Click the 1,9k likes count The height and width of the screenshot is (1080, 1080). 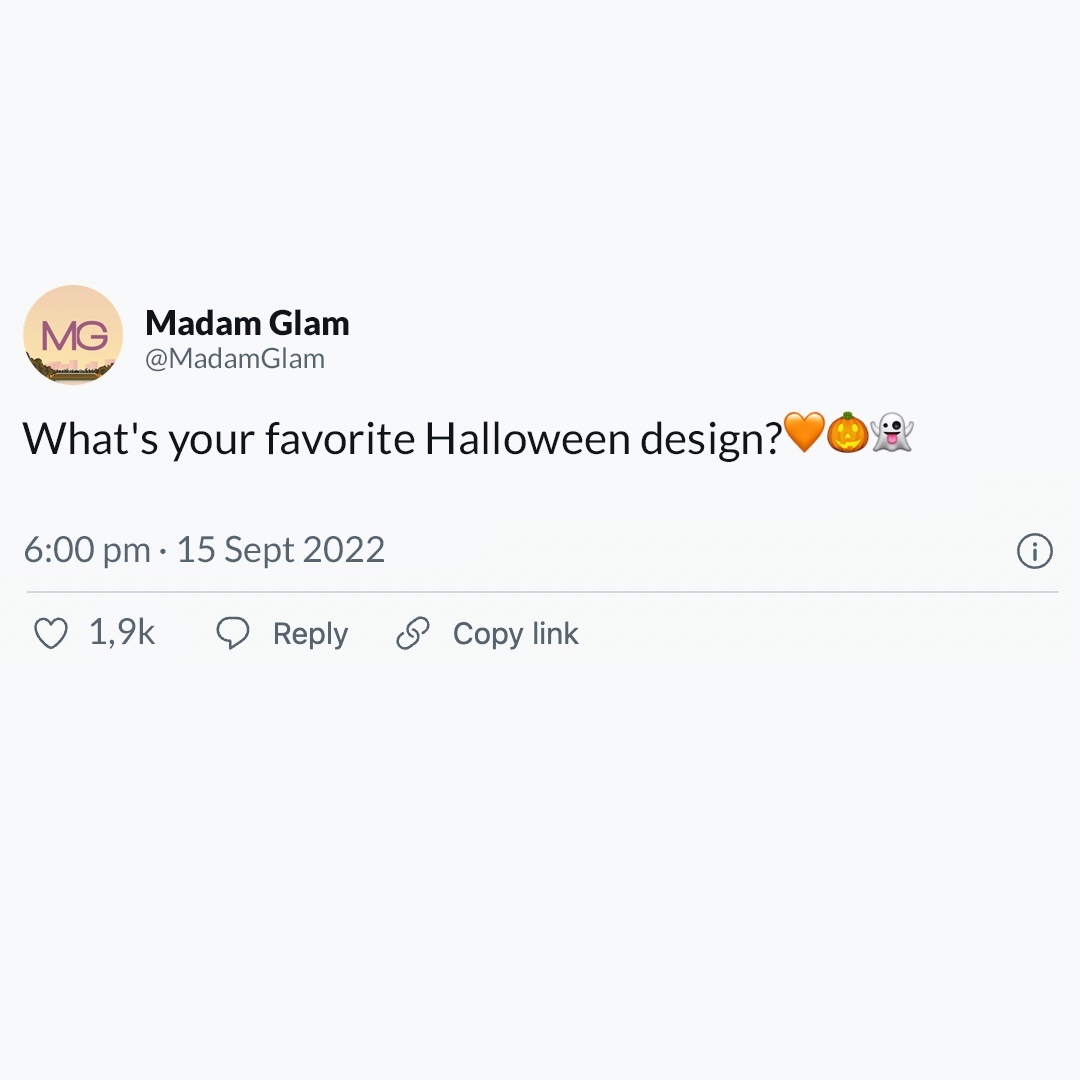pyautogui.click(x=122, y=633)
